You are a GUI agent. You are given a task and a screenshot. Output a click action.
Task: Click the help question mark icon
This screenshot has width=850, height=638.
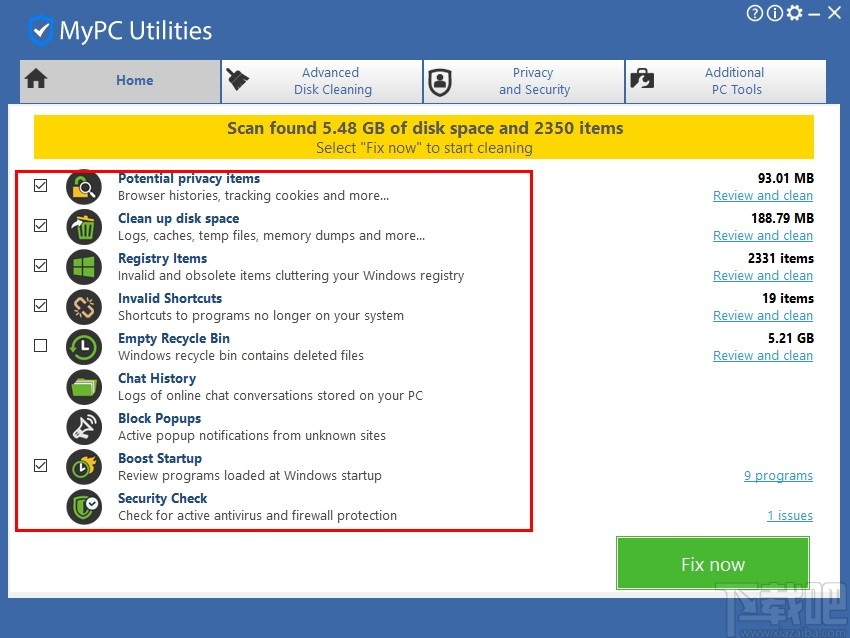[x=755, y=13]
